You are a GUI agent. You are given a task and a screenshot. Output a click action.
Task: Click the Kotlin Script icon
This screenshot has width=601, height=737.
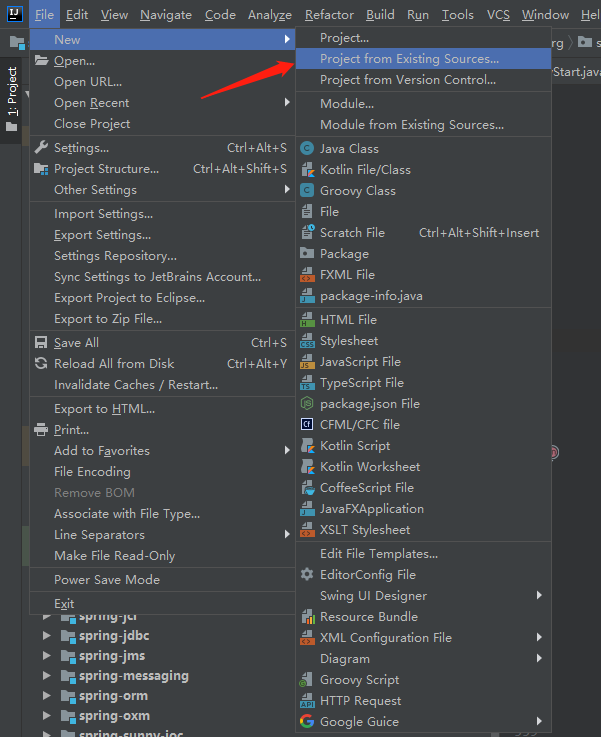(x=307, y=446)
